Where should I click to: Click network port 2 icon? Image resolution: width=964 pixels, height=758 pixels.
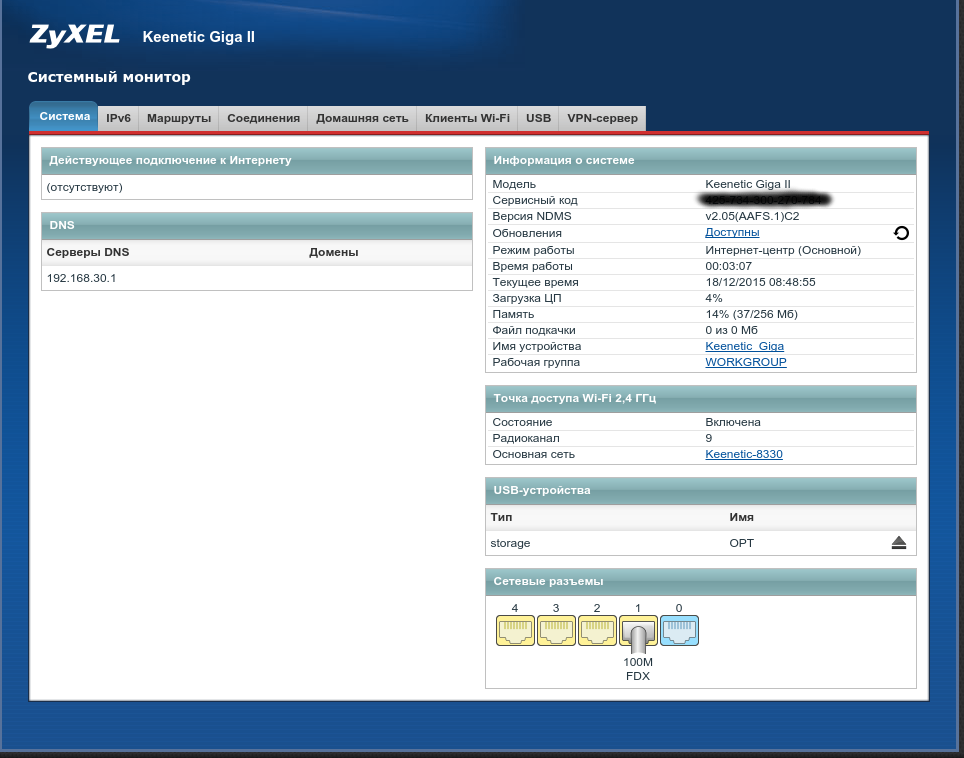[x=597, y=630]
